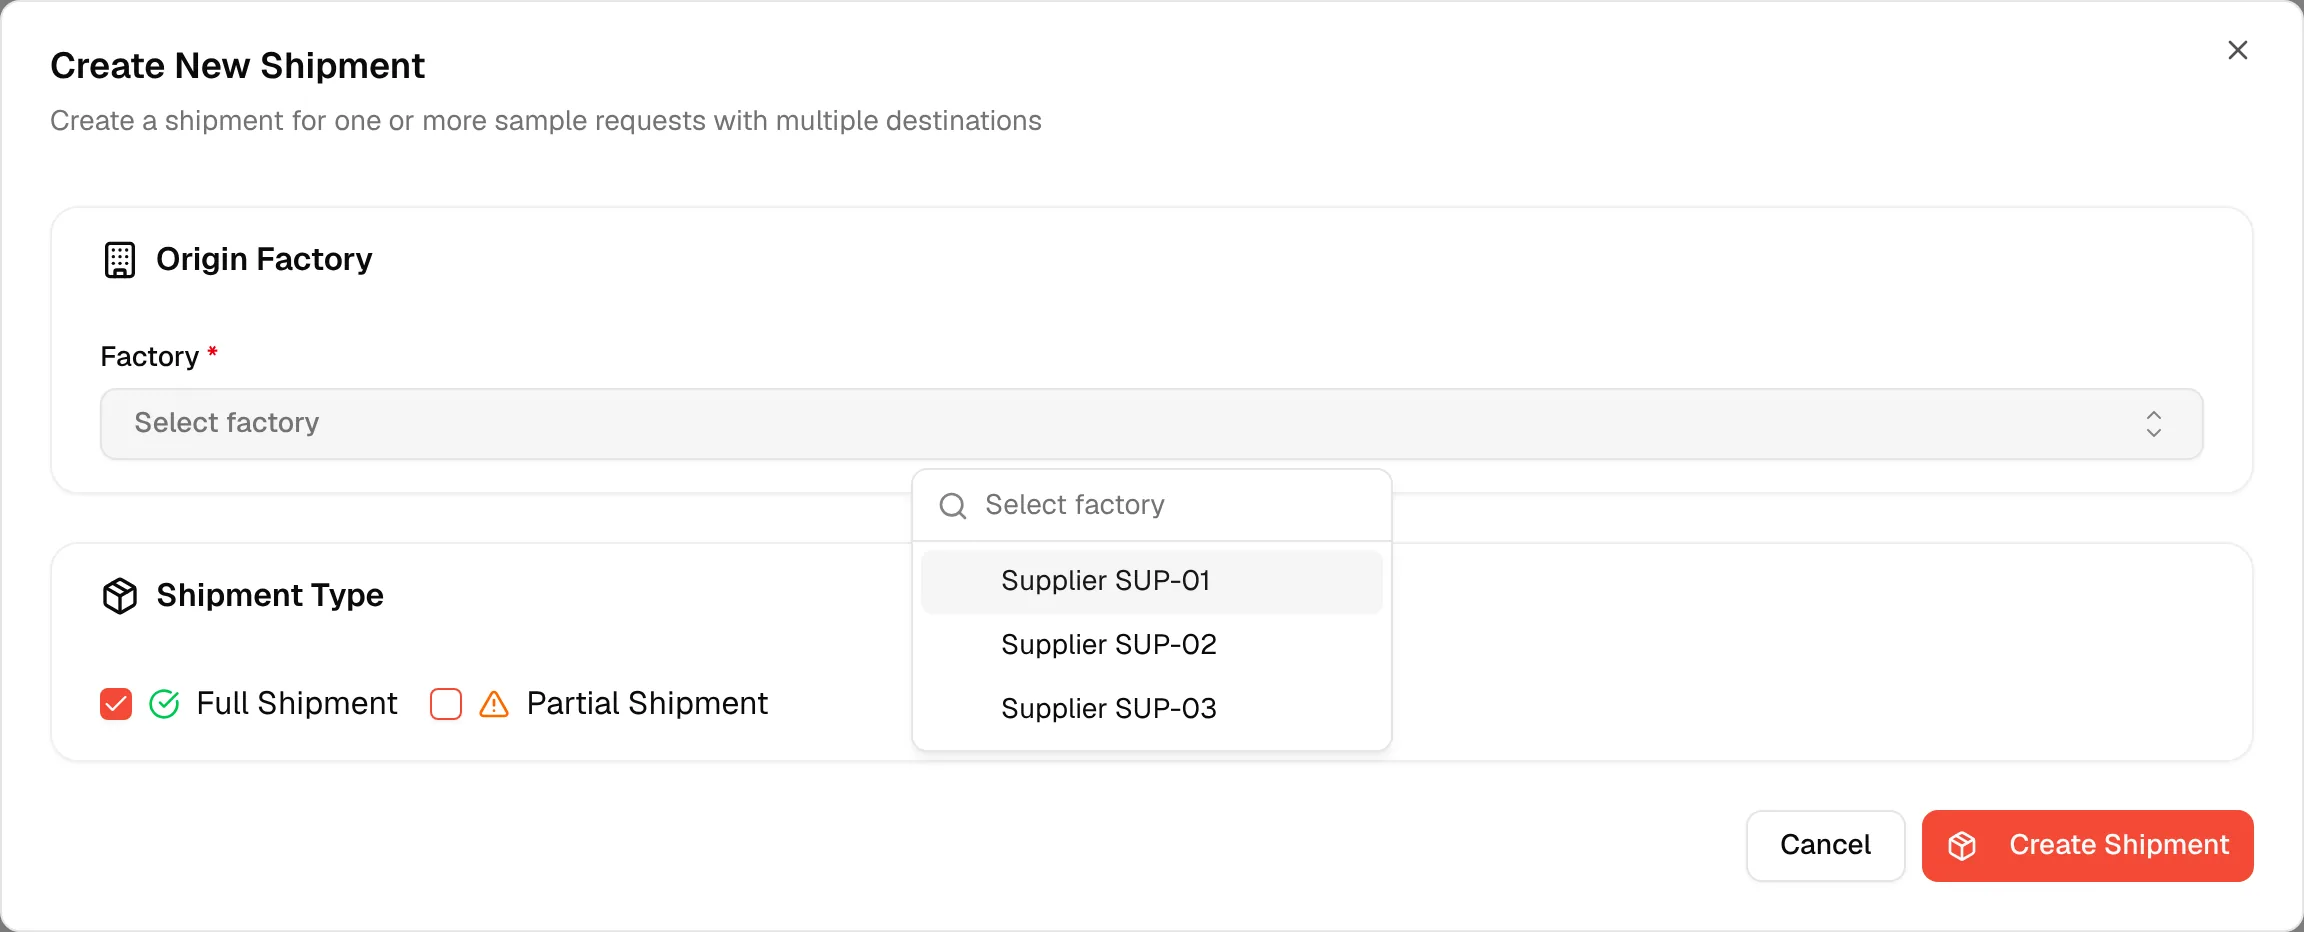Image resolution: width=2304 pixels, height=932 pixels.
Task: Choose Supplier SUP-01 from the list
Action: coord(1152,582)
